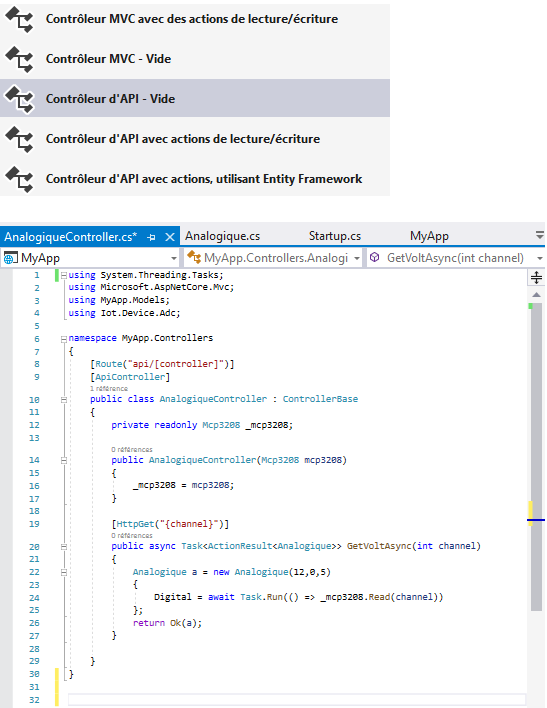Viewport: 547px width, 708px height.
Task: Click ControllerBase in the class declaration
Action: click(320, 399)
